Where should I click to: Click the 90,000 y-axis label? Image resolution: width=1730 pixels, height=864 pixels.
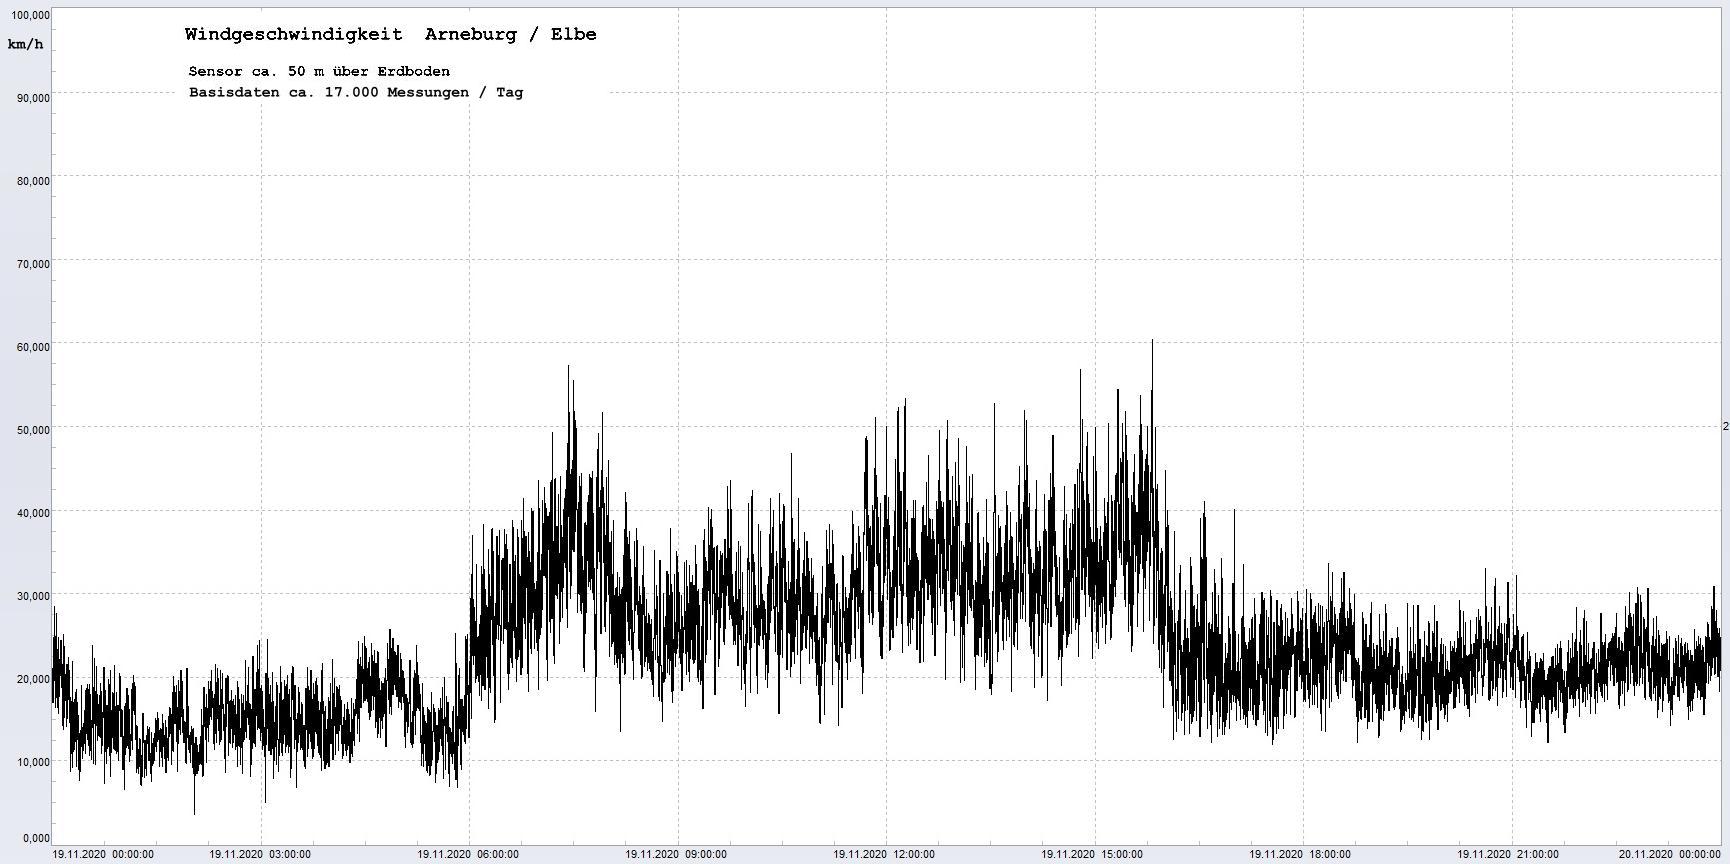coord(29,98)
